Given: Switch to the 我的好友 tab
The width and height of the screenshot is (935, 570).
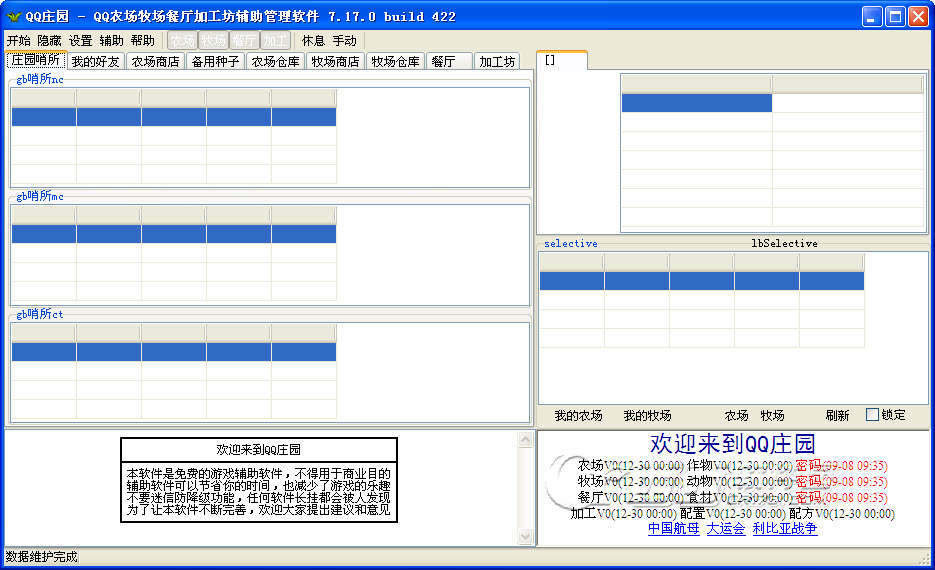Looking at the screenshot, I should [x=95, y=61].
